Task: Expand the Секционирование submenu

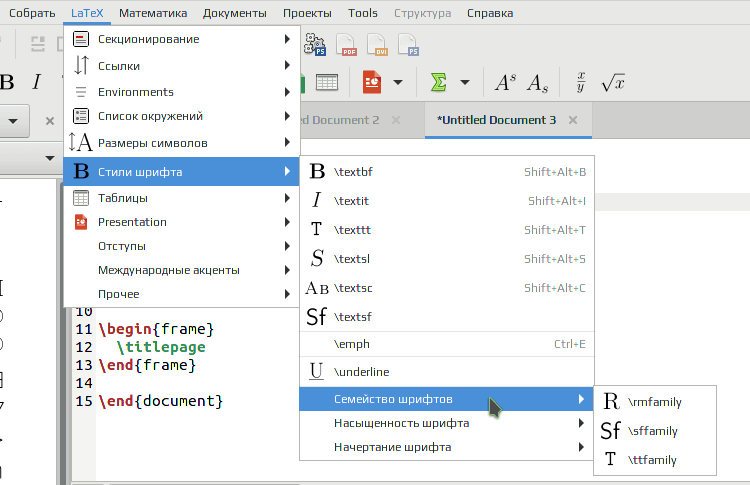Action: pos(182,39)
